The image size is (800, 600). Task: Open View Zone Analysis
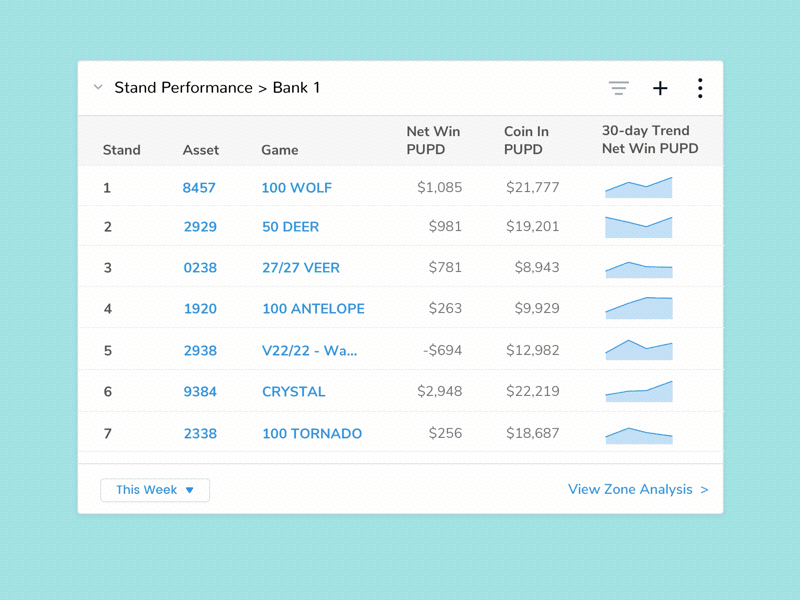(638, 490)
